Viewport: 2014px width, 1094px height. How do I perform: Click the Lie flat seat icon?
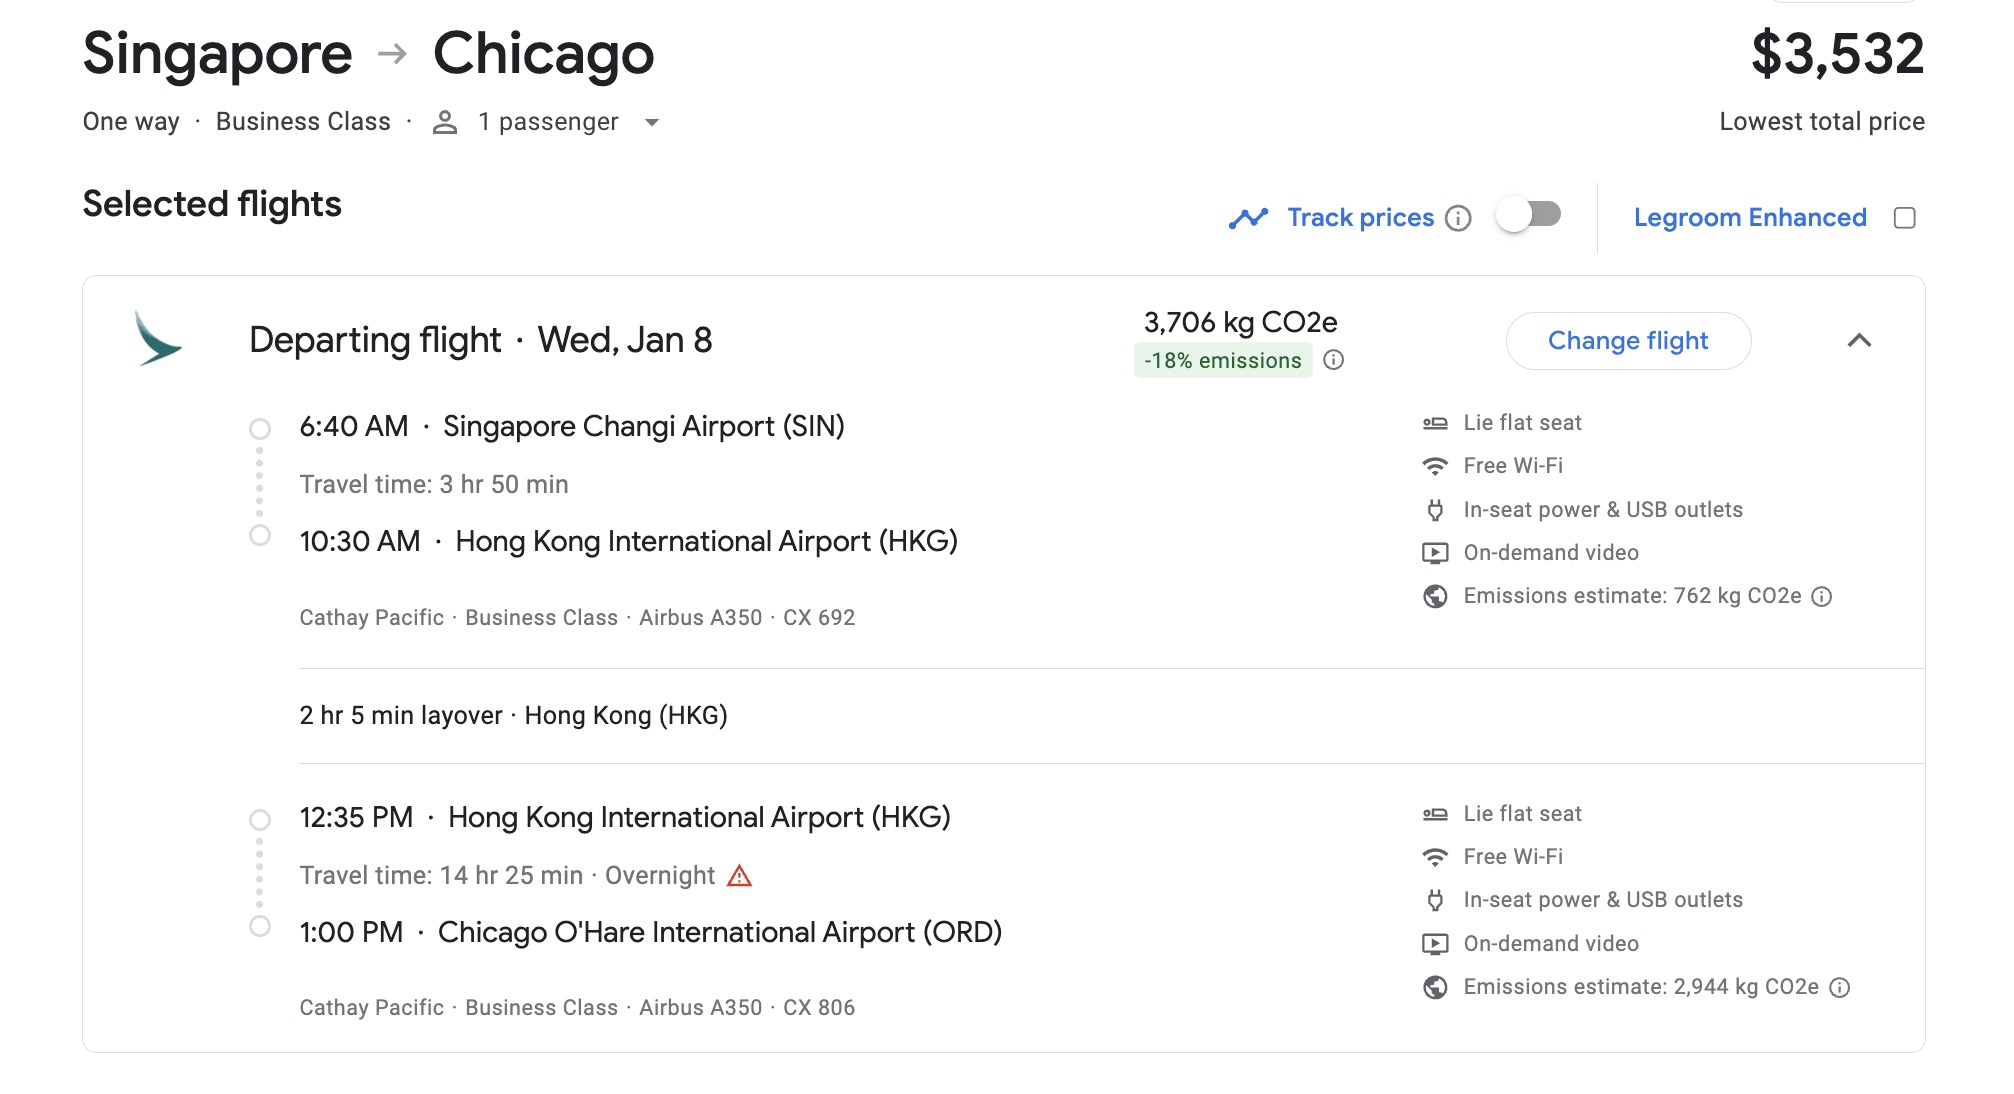click(x=1435, y=422)
